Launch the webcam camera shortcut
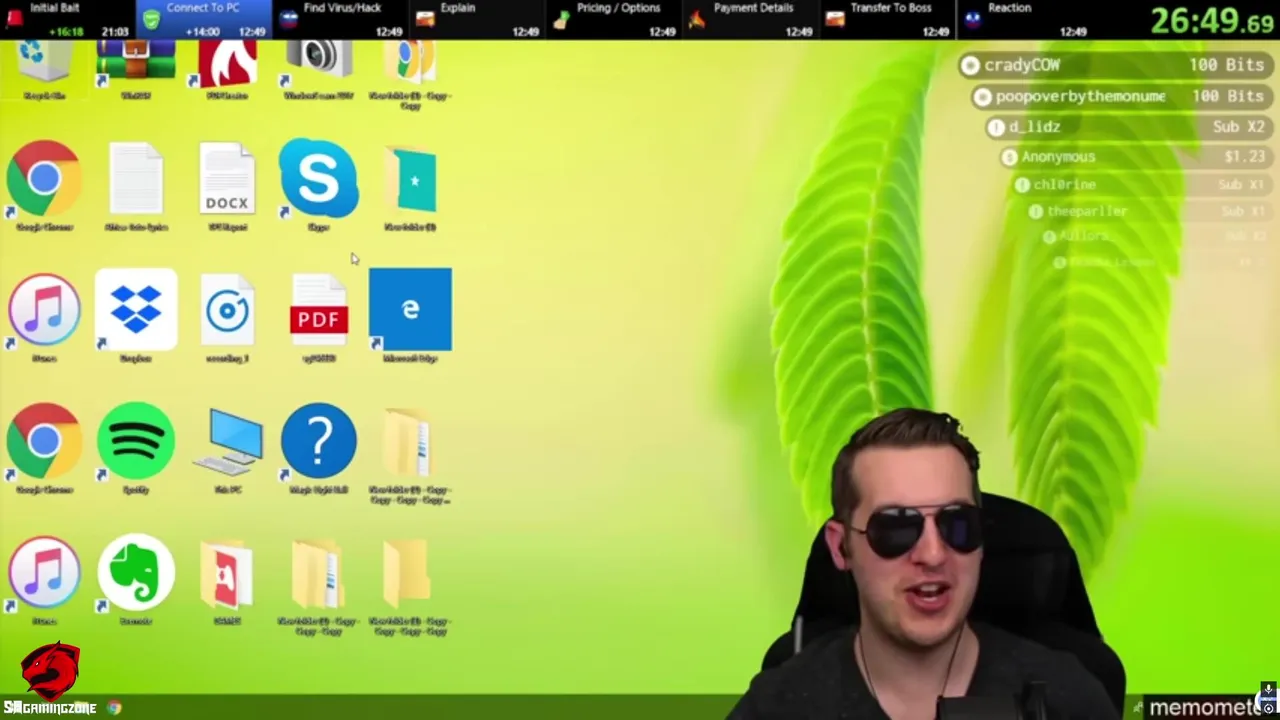 point(319,66)
